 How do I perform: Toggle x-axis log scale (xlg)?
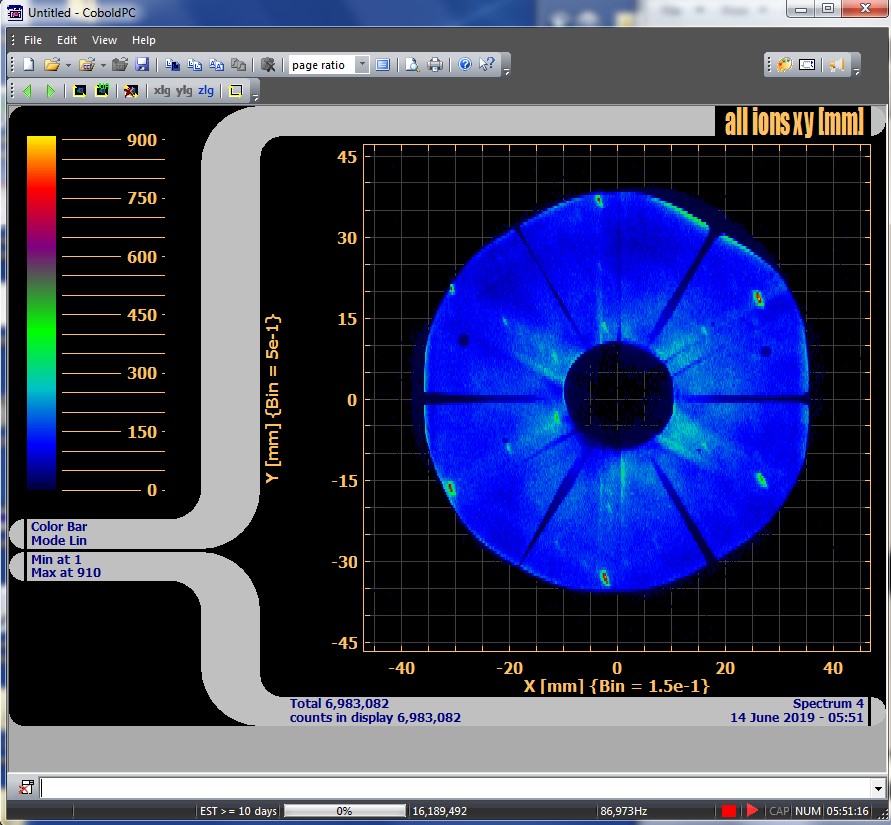(161, 91)
